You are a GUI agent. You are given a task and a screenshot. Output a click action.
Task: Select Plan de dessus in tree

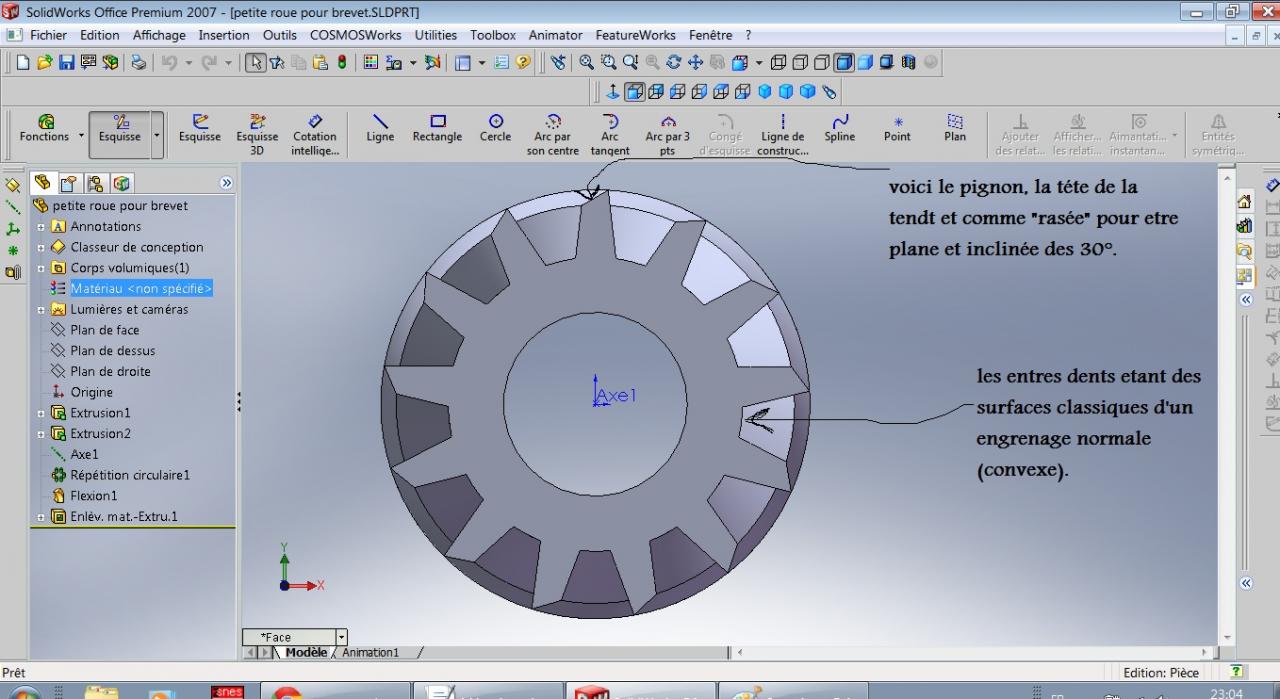(112, 351)
